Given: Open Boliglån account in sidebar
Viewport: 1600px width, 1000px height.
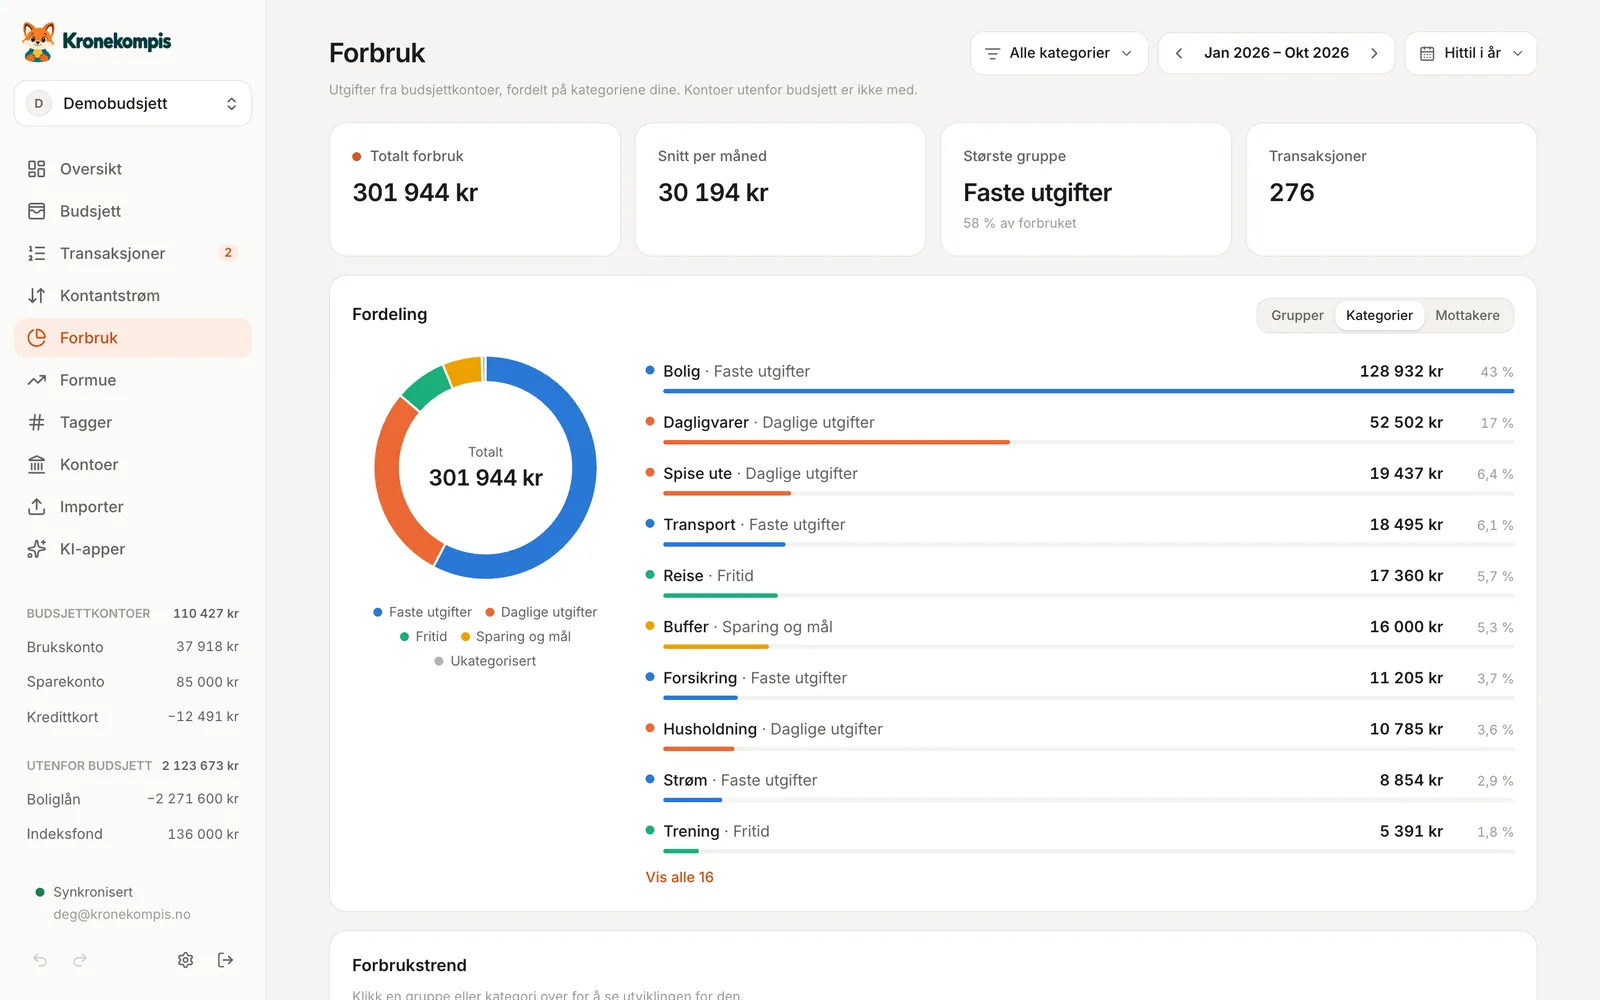Looking at the screenshot, I should (x=133, y=799).
